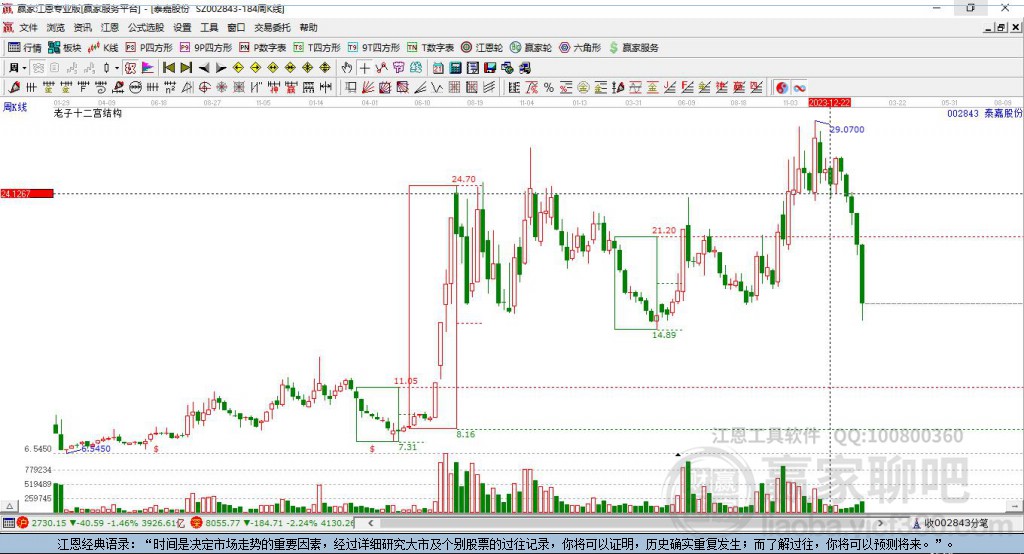Click the calendar date icon
Image resolution: width=1024 pixels, height=554 pixels.
pyautogui.click(x=438, y=68)
